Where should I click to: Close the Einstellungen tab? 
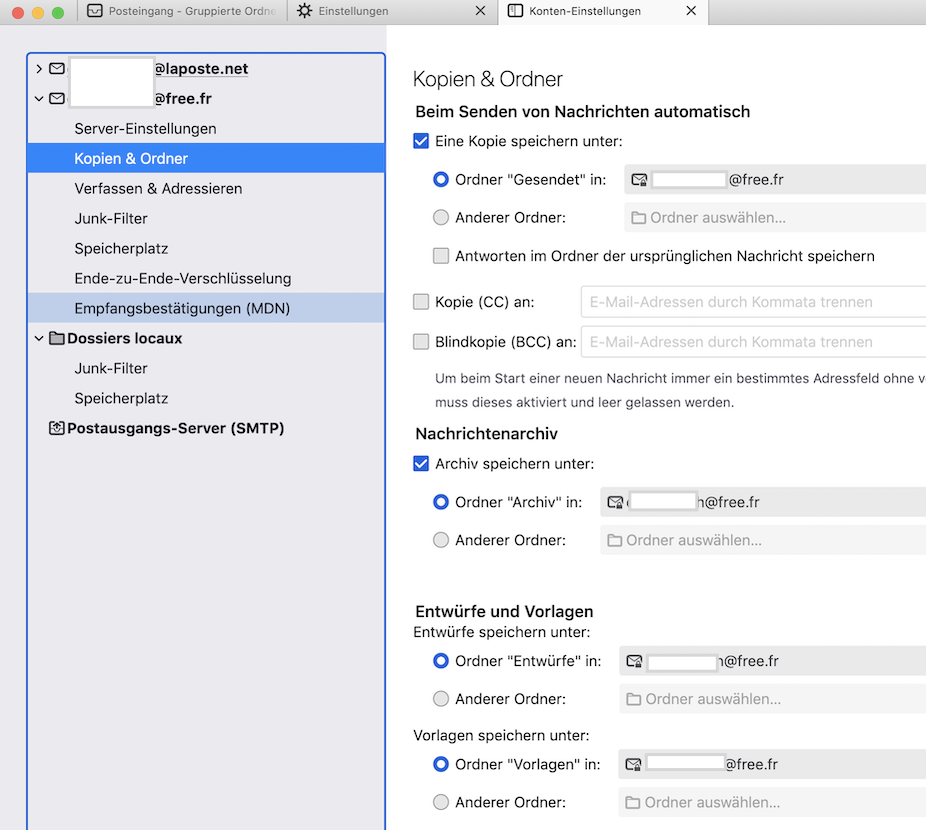point(480,11)
